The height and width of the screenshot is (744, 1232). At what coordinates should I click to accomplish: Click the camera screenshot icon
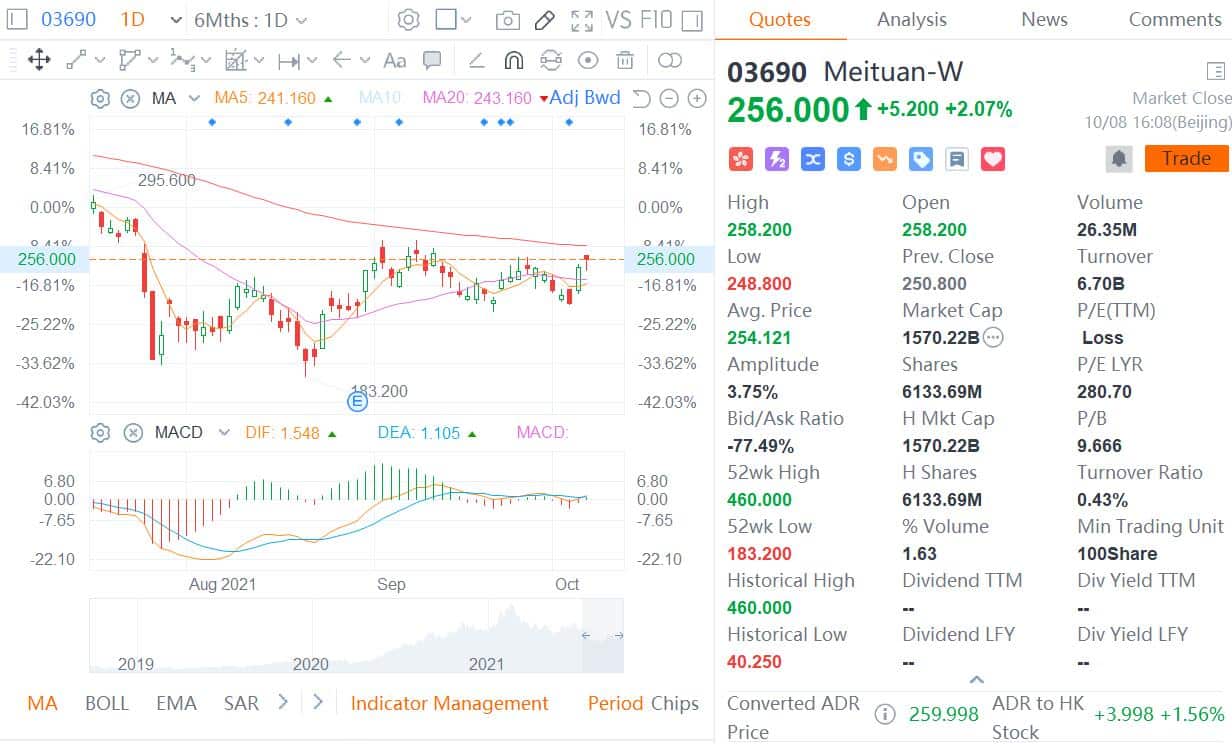click(x=508, y=20)
